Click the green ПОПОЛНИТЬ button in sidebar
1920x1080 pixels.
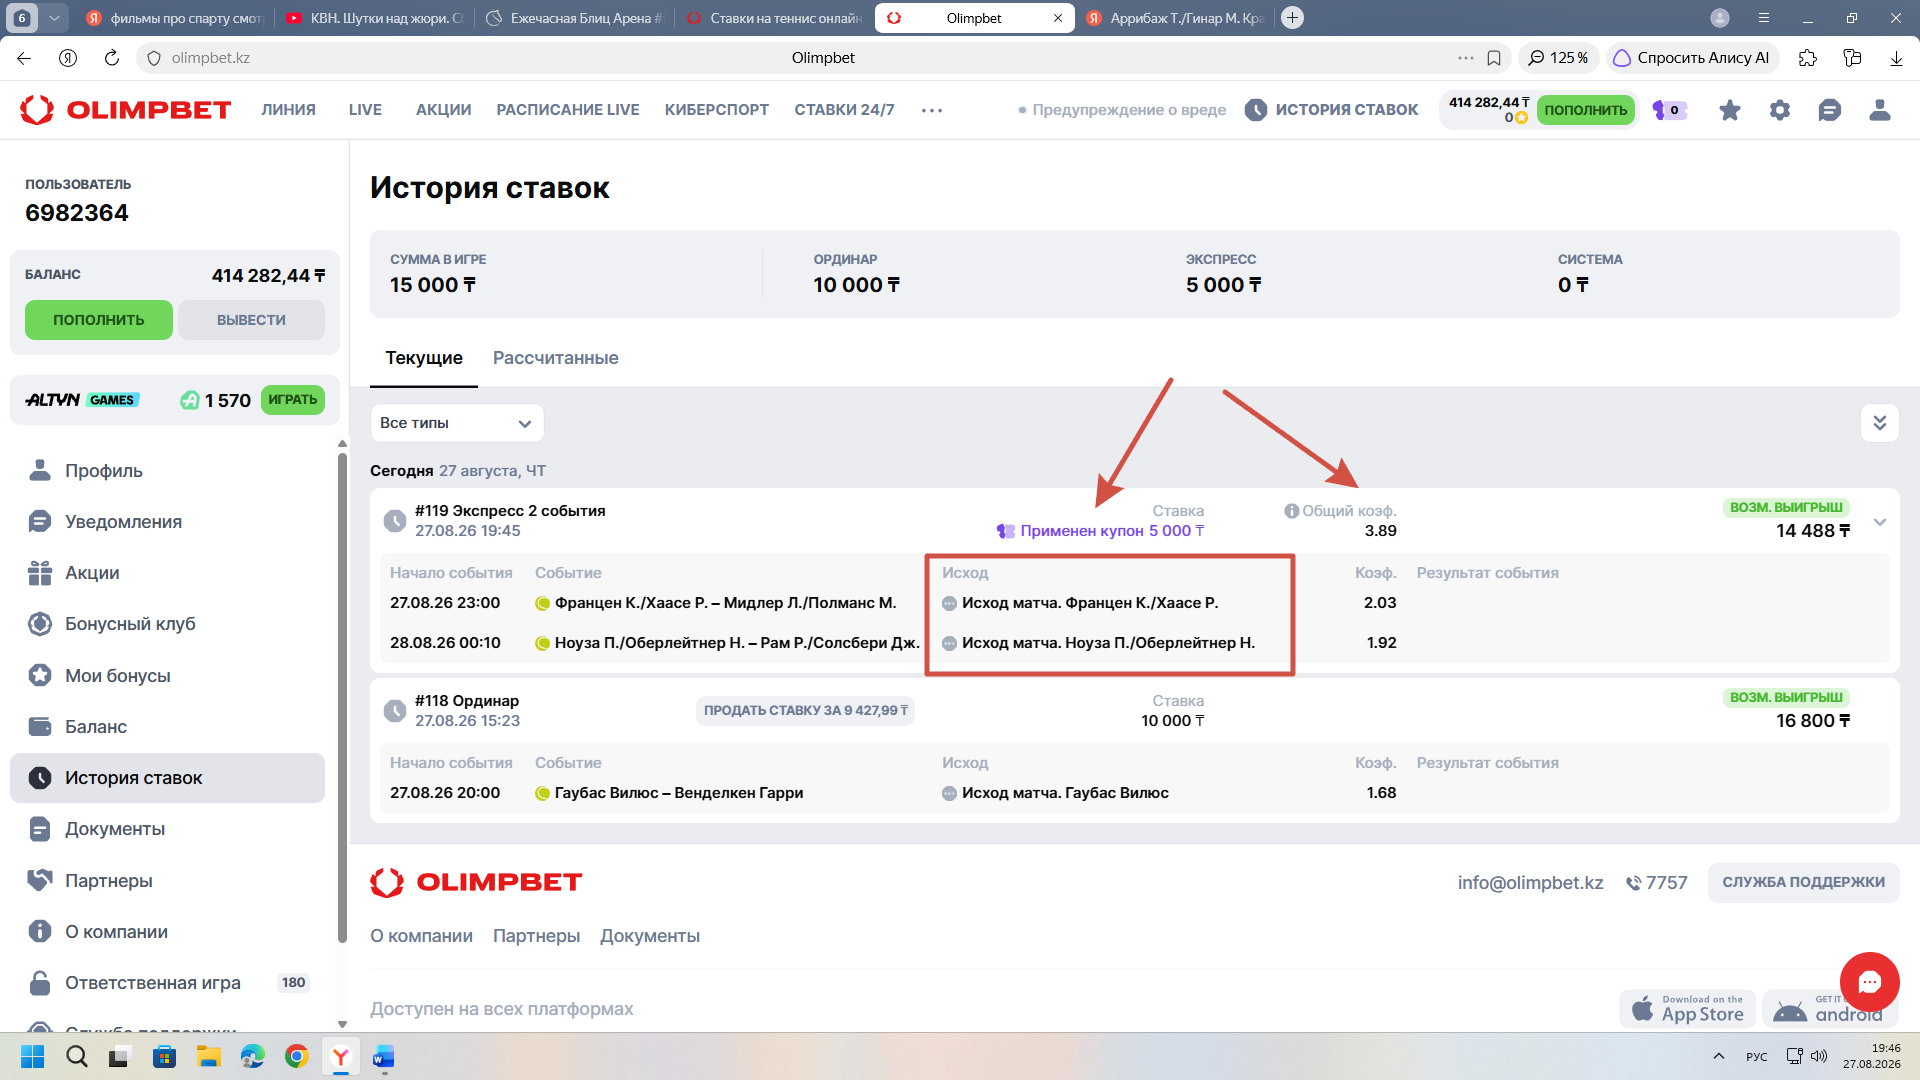click(99, 320)
